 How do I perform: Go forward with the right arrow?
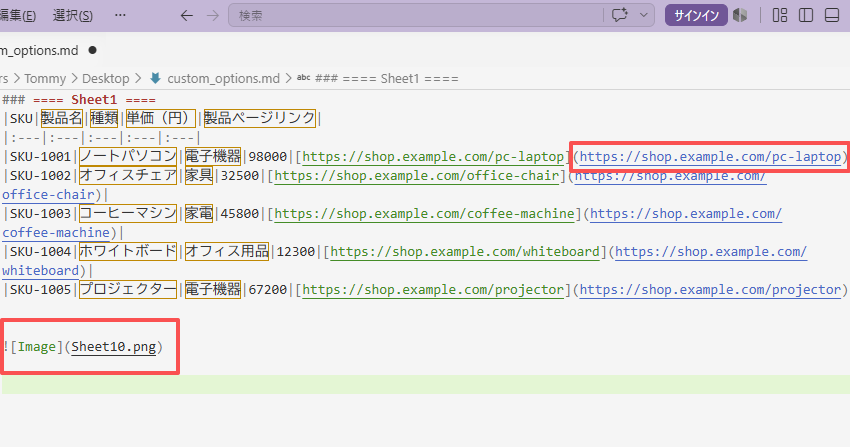click(213, 16)
